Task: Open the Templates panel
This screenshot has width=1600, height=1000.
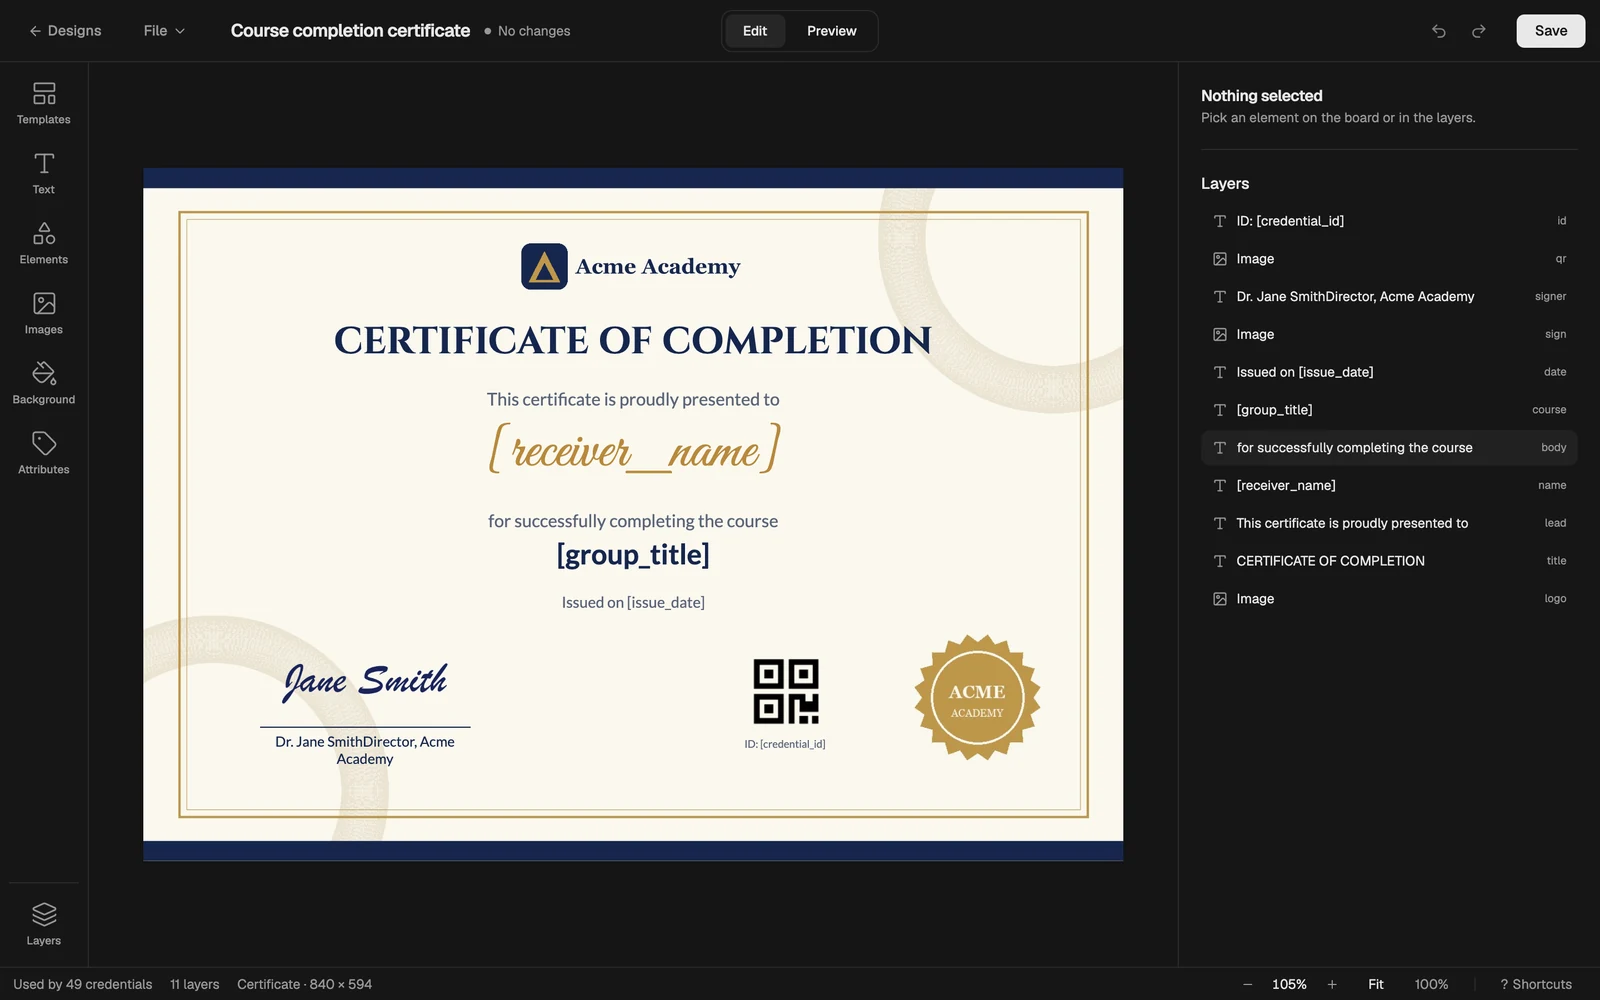Action: coord(44,104)
